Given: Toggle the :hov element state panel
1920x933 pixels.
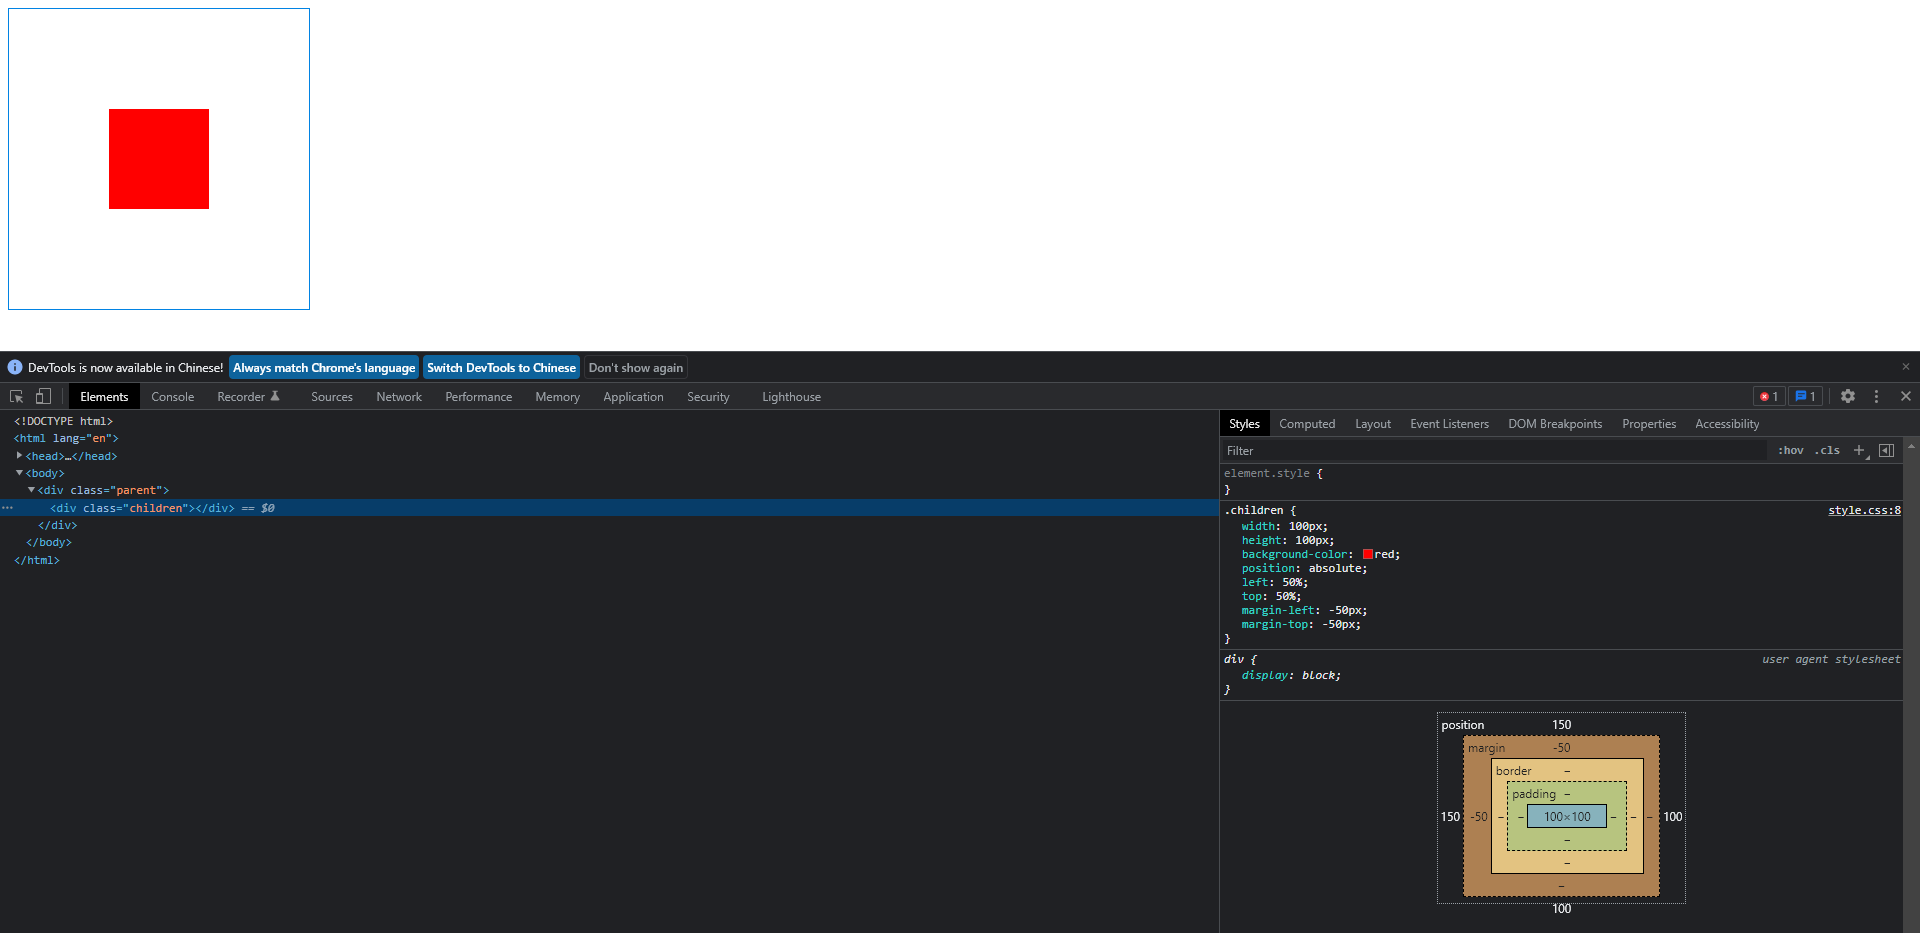Looking at the screenshot, I should pyautogui.click(x=1790, y=451).
